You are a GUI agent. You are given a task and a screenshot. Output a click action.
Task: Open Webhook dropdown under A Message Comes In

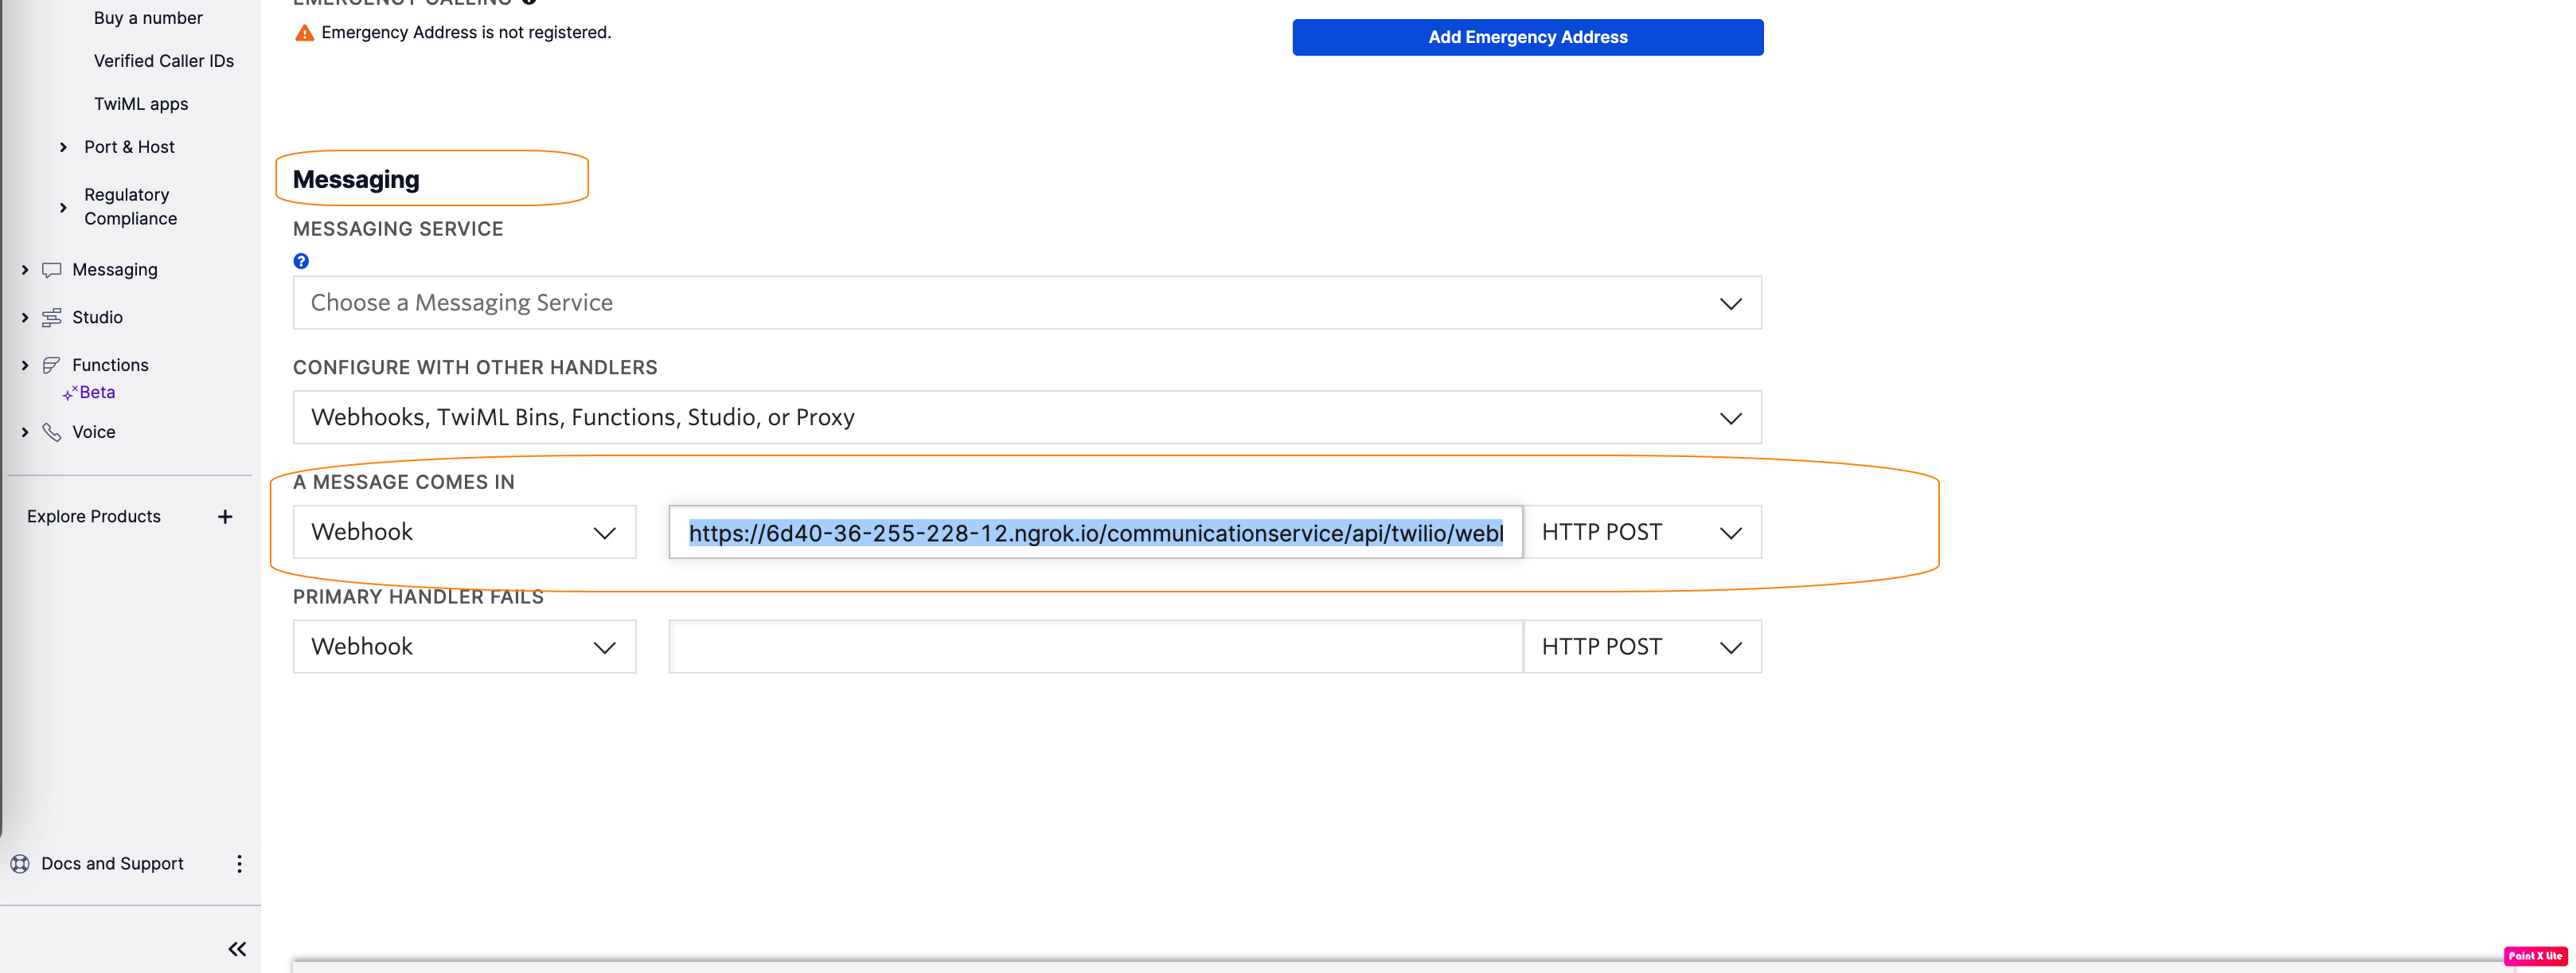click(x=464, y=532)
